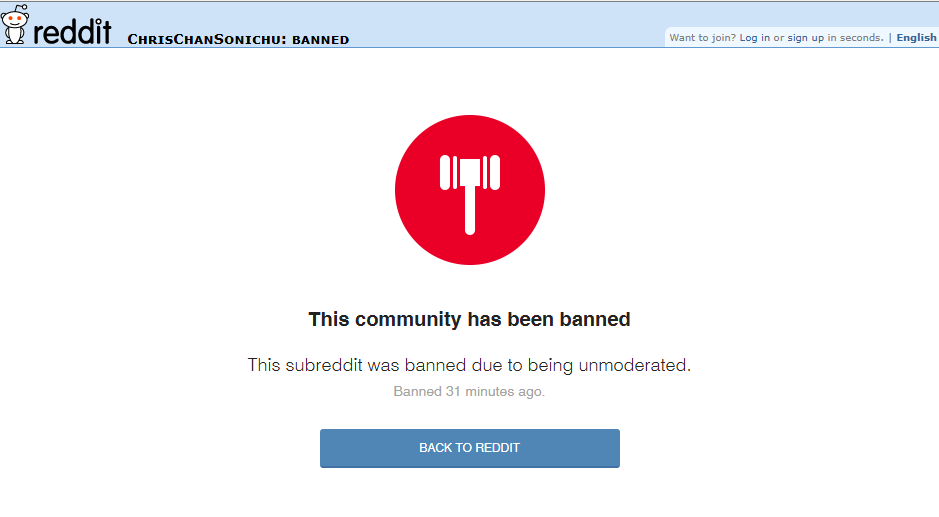939x517 pixels.
Task: Open the English language selector
Action: (x=916, y=38)
